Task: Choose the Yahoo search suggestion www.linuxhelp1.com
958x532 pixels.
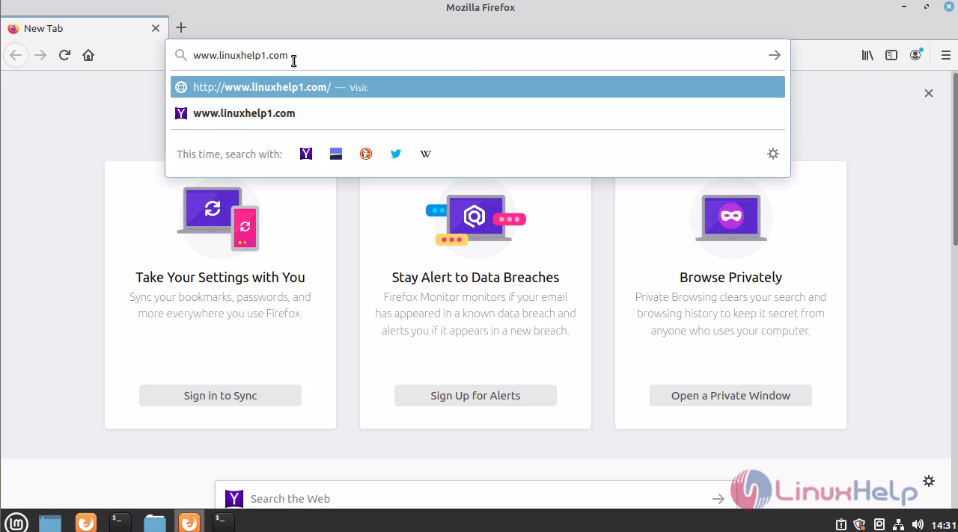Action: (478, 113)
